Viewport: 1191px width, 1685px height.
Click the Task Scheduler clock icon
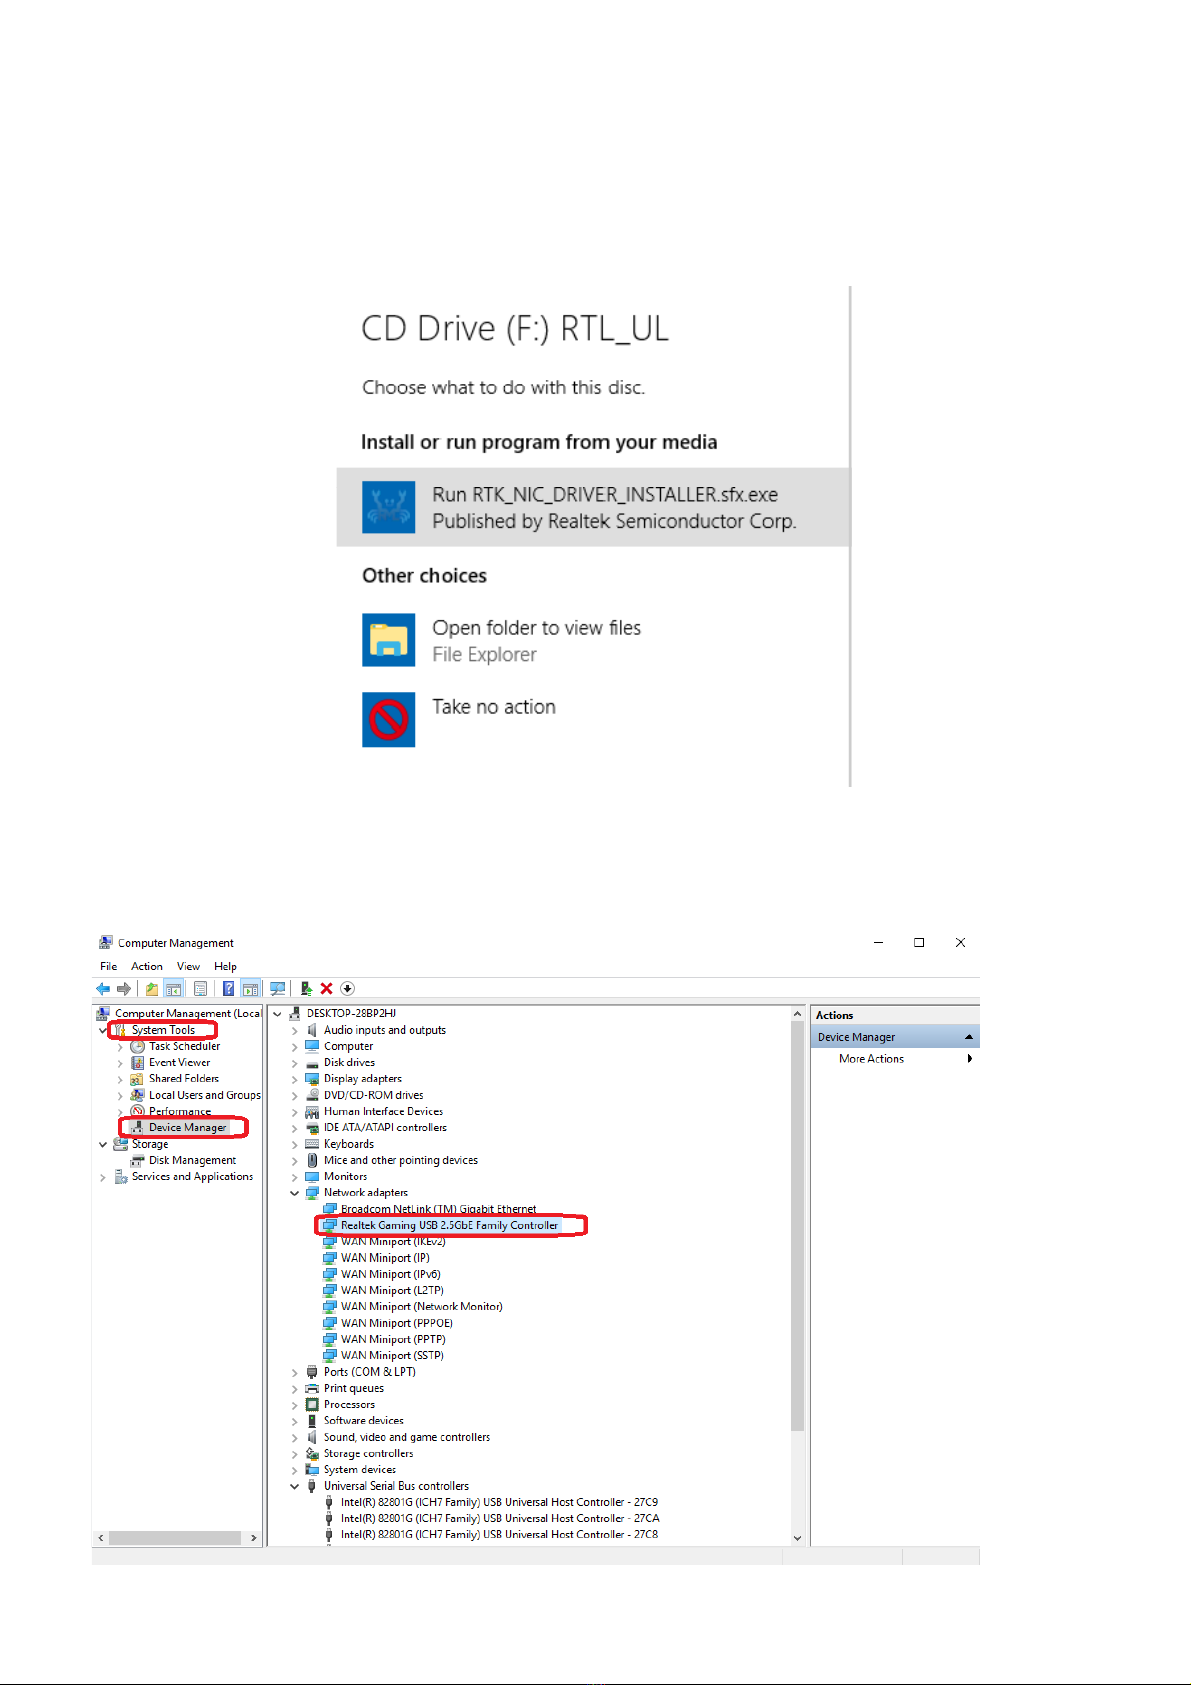point(137,1046)
